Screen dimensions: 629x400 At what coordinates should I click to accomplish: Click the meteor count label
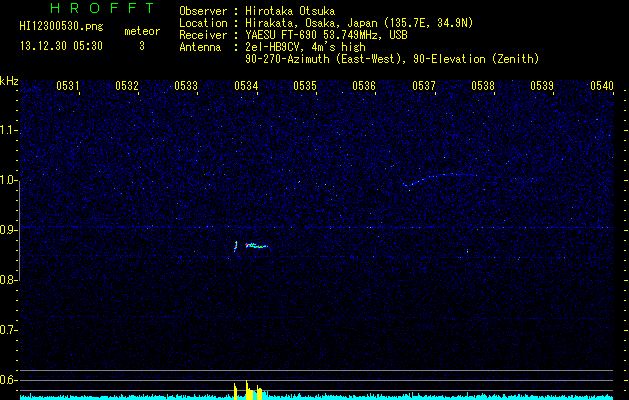(x=142, y=31)
